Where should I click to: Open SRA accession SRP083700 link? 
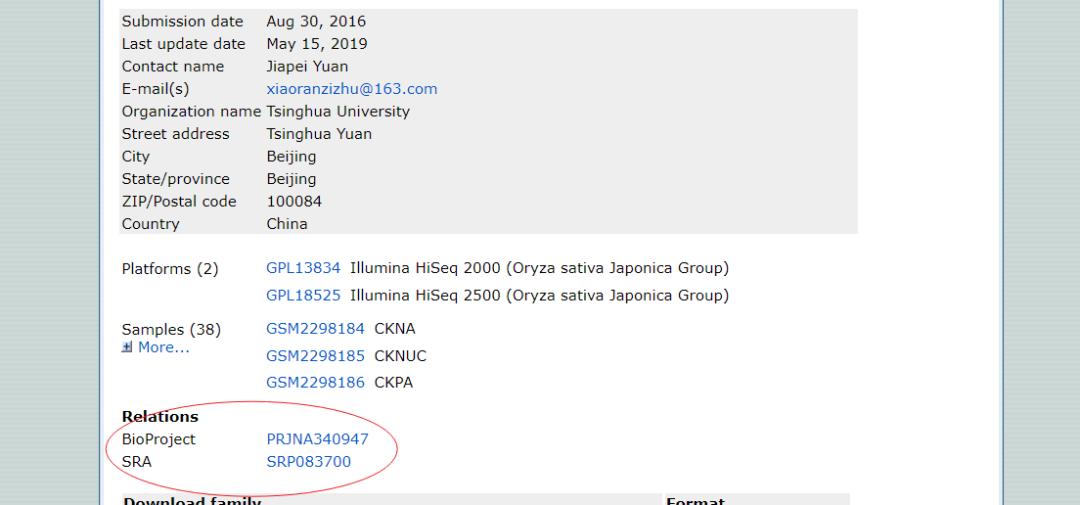[x=308, y=461]
